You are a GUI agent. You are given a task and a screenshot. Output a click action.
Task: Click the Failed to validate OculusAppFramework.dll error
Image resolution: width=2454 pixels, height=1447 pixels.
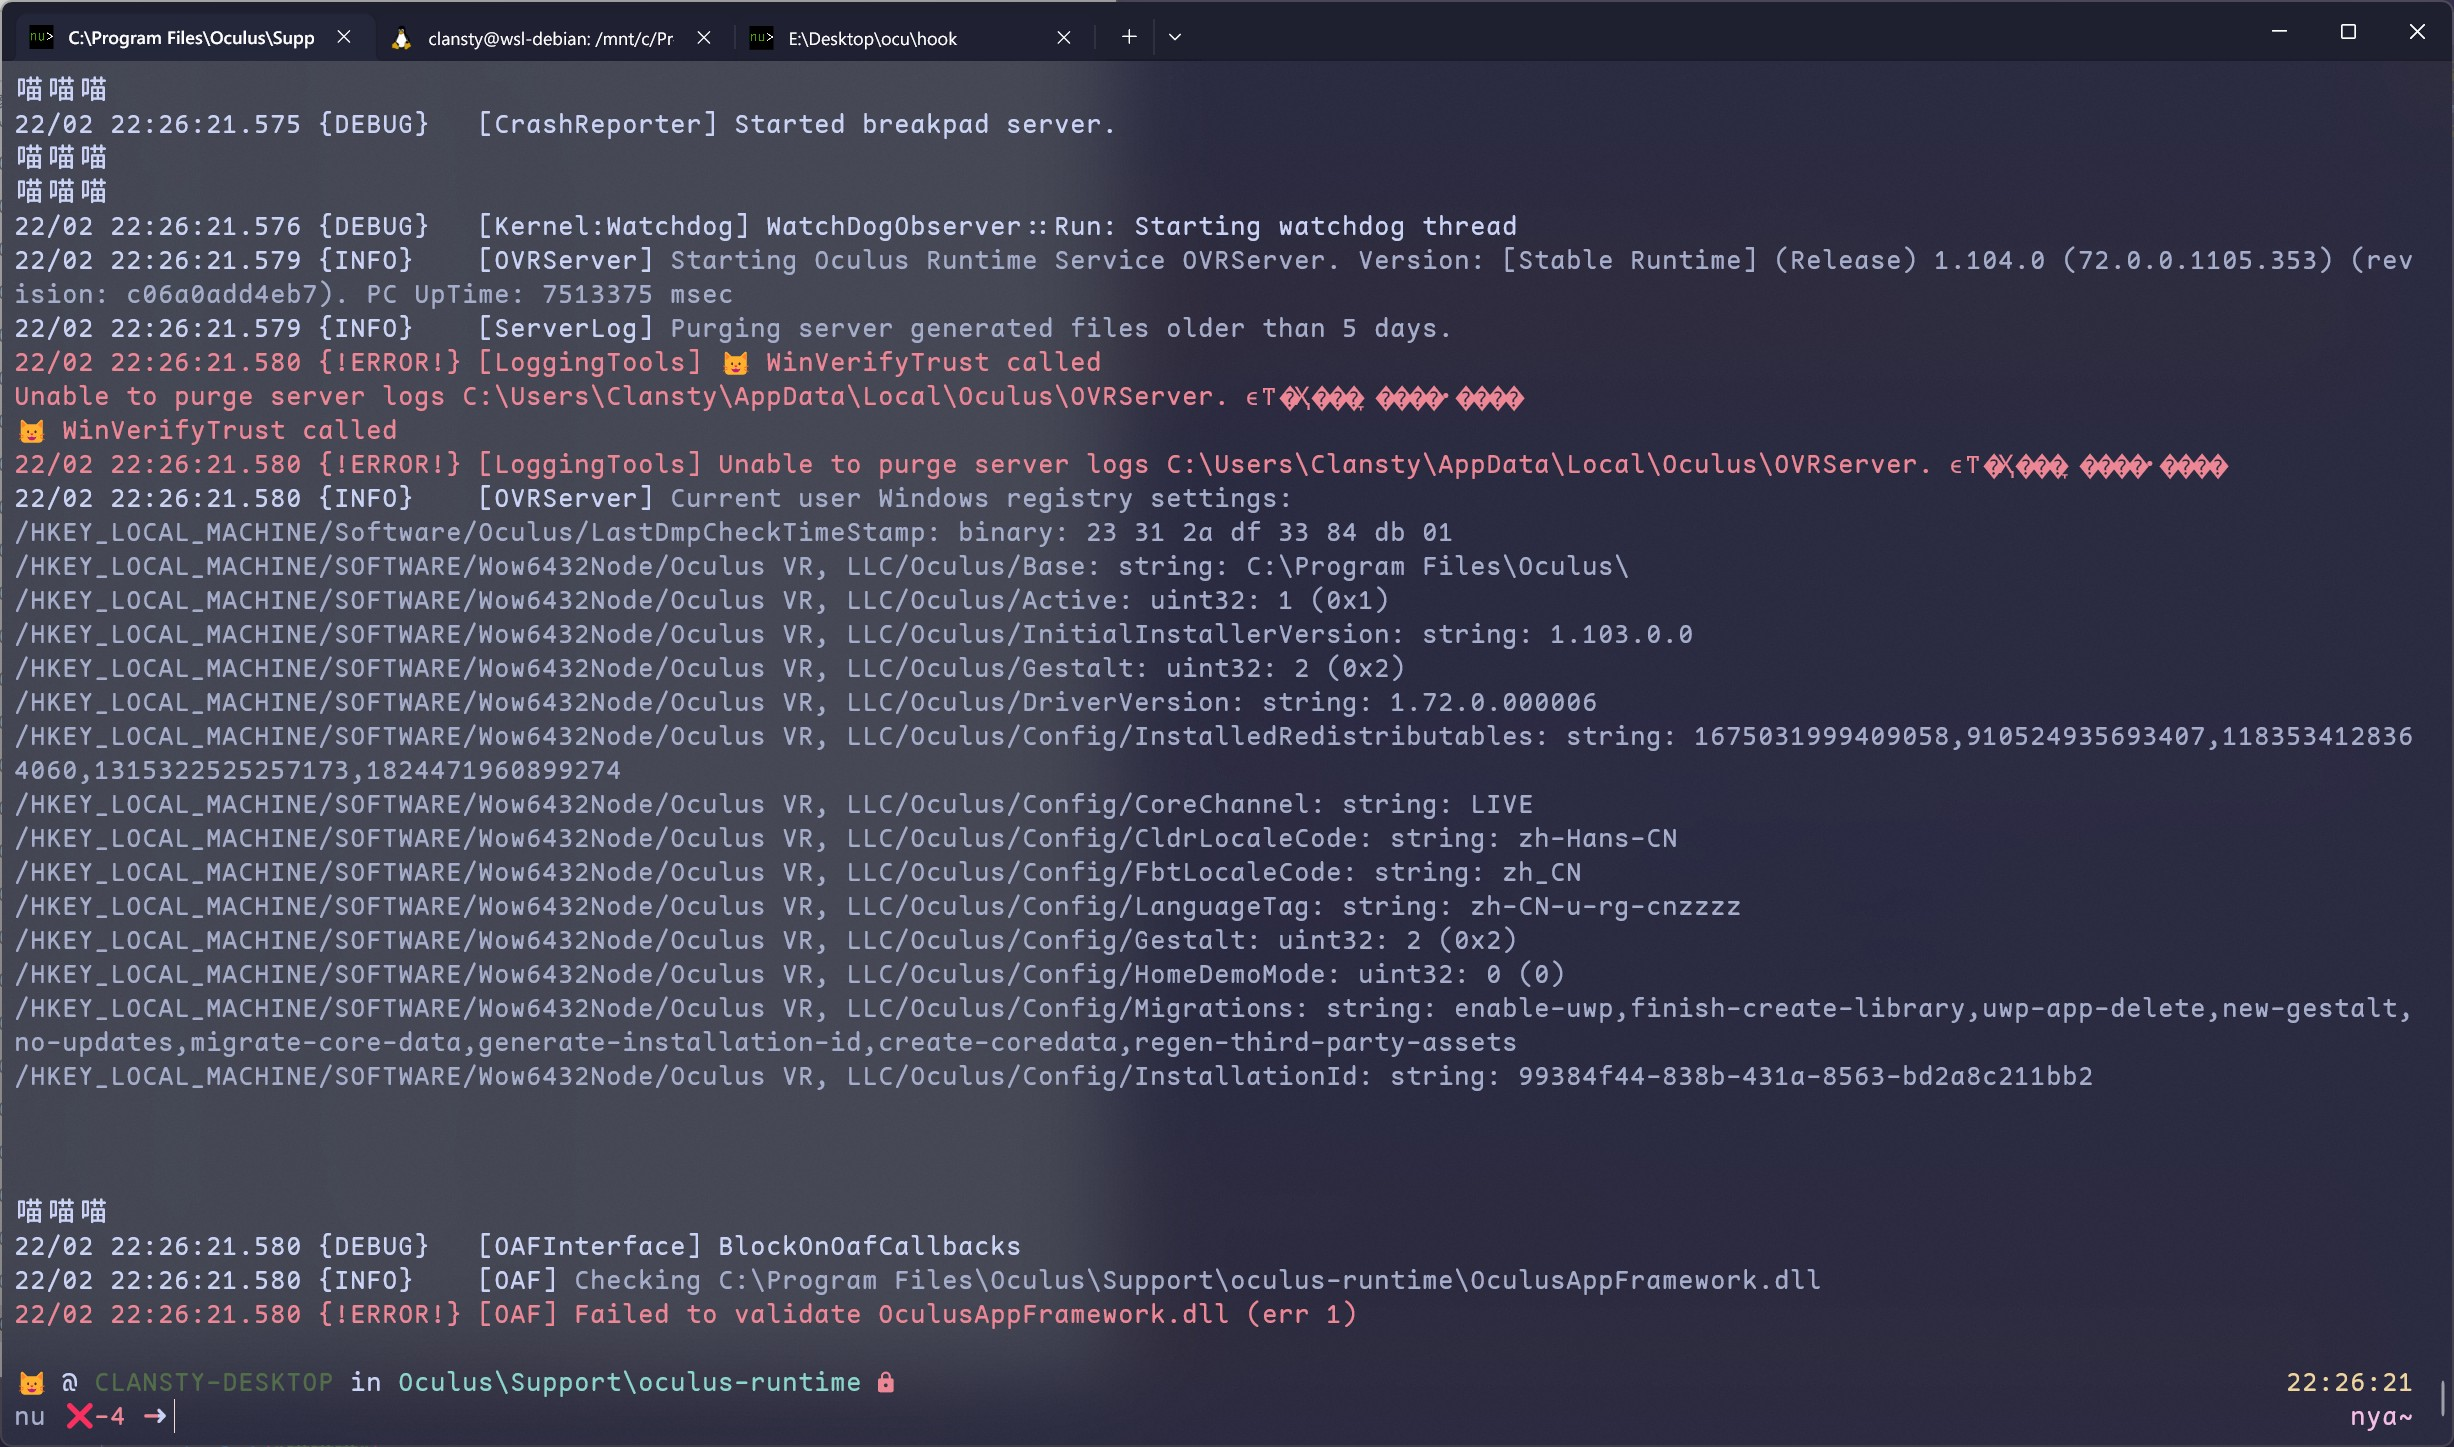tap(685, 1314)
